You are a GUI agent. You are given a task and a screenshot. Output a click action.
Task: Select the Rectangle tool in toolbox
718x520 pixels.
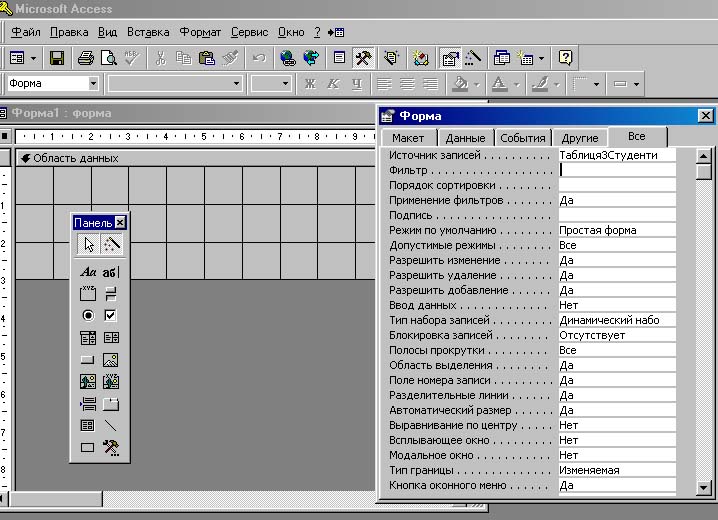(x=88, y=447)
